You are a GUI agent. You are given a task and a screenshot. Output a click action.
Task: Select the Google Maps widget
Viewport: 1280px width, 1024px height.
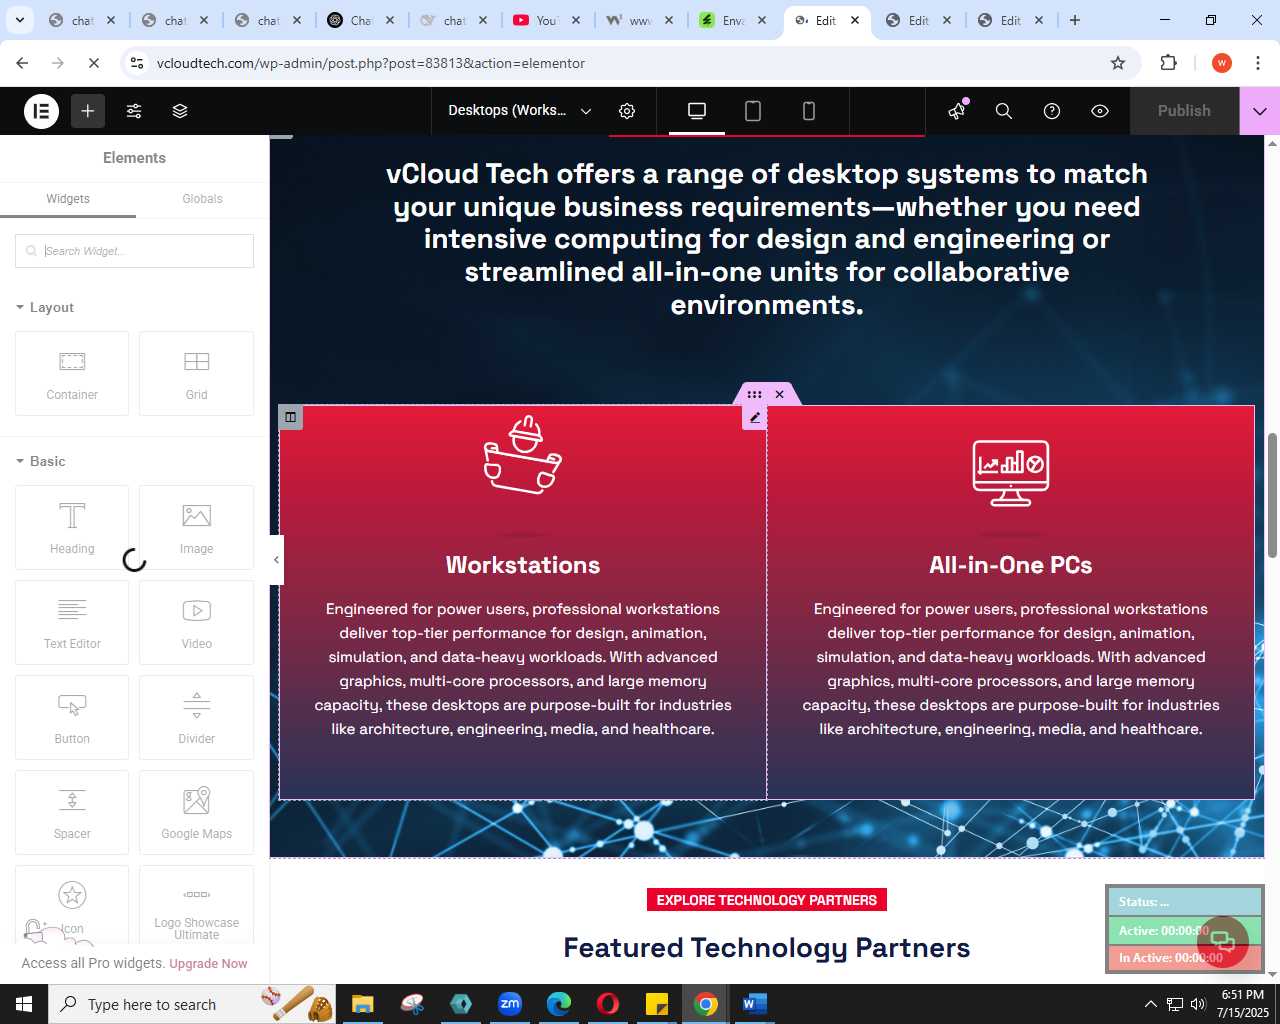coord(196,812)
